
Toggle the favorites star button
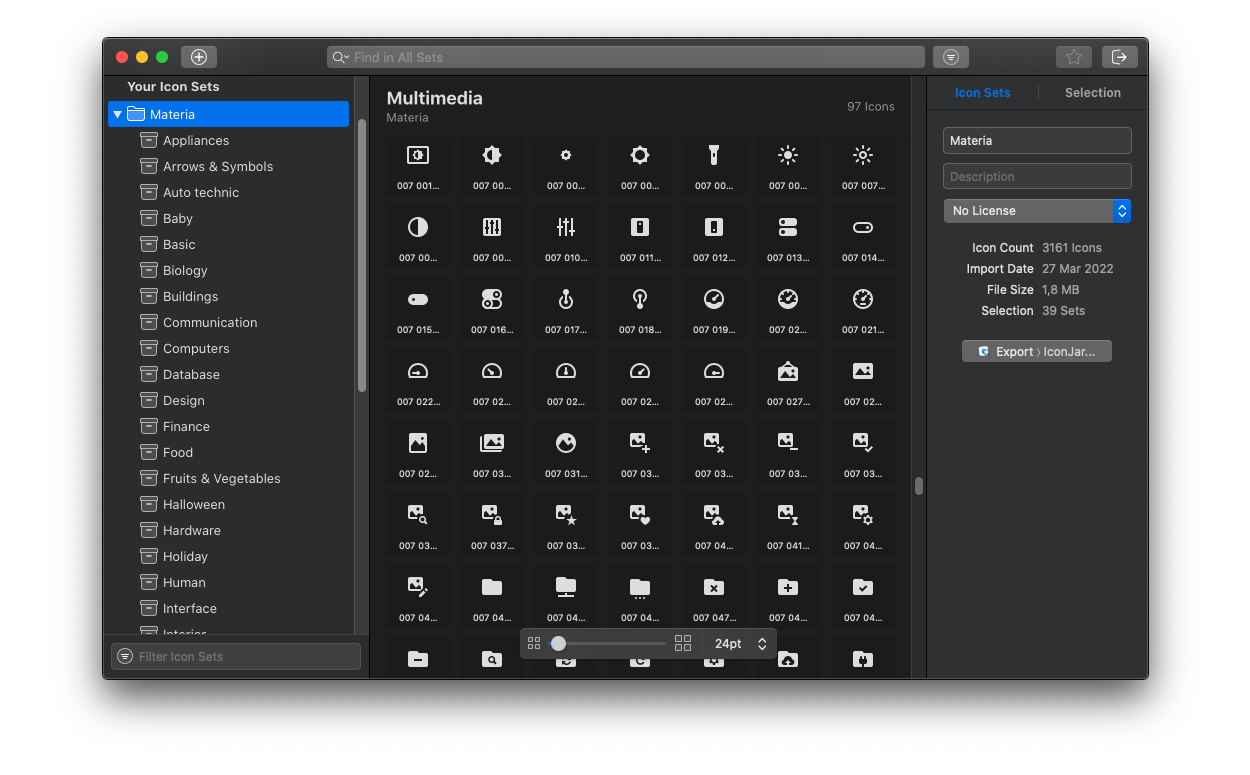[x=1073, y=57]
